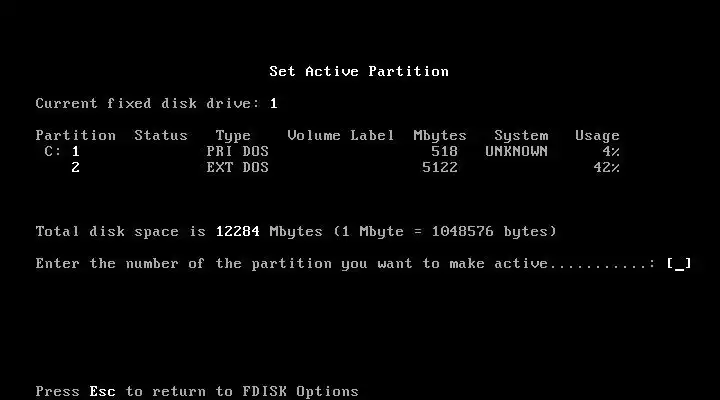
Task: Click the 42% usage value
Action: [607, 167]
